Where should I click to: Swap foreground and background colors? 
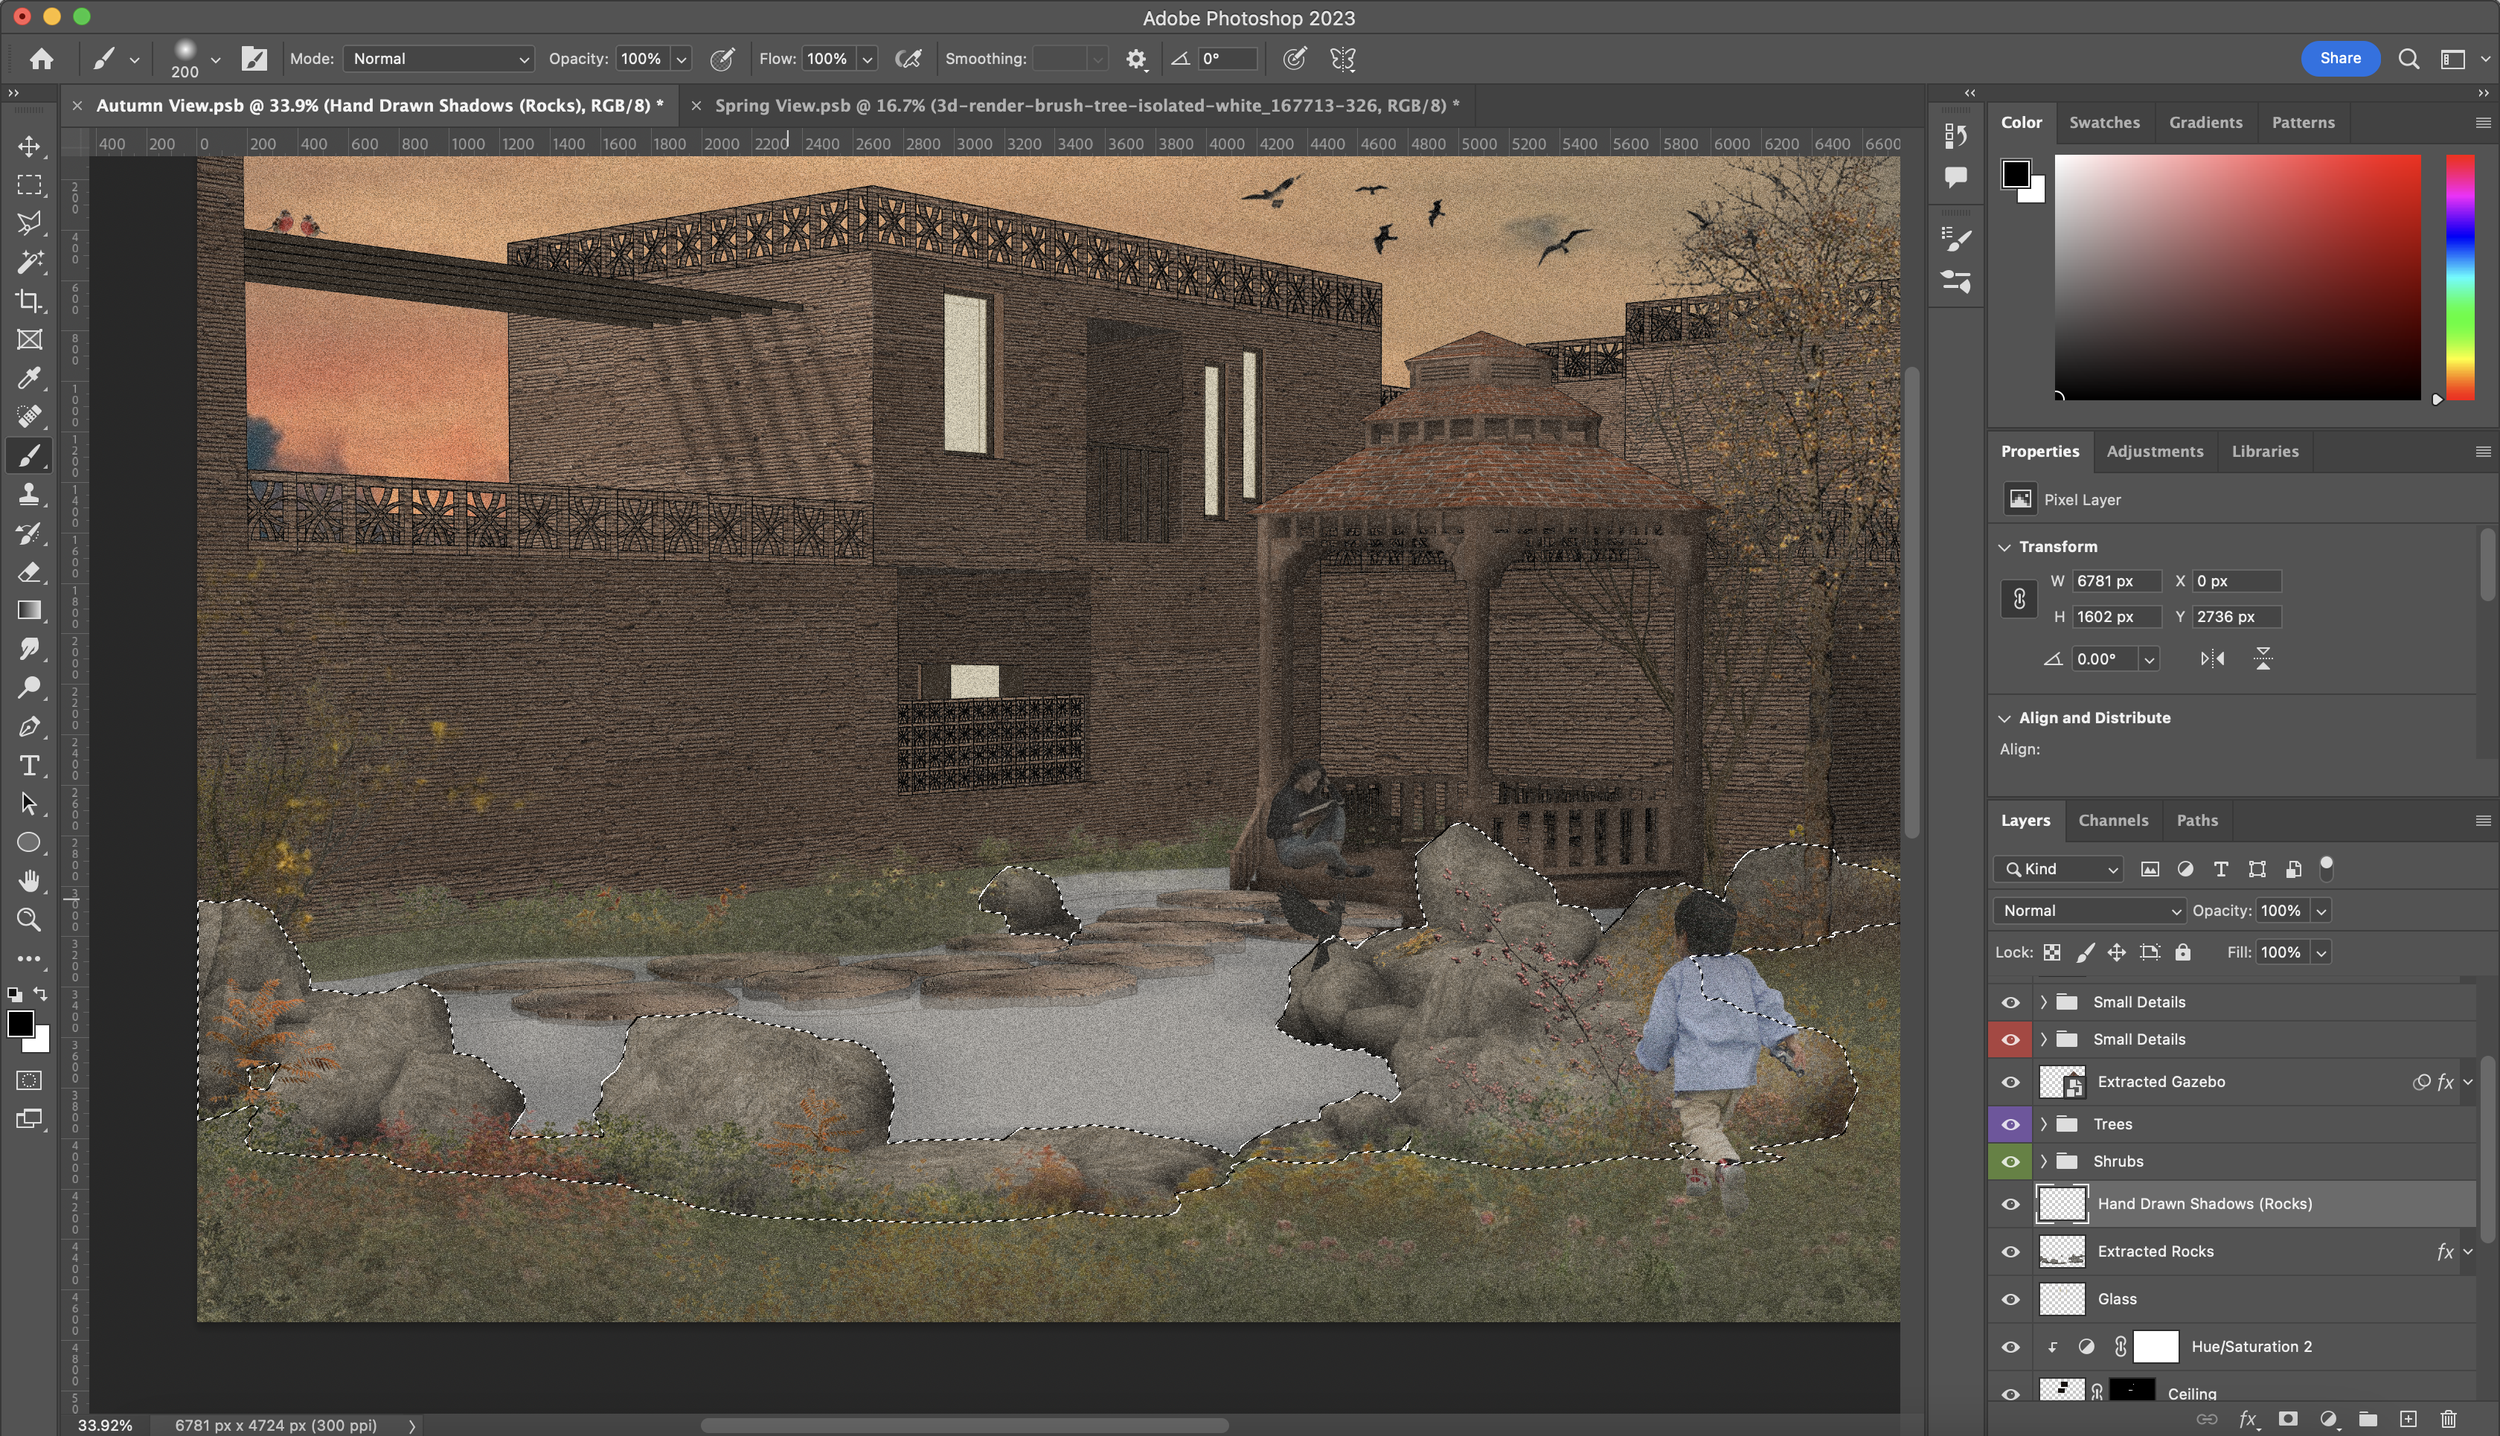click(x=40, y=994)
